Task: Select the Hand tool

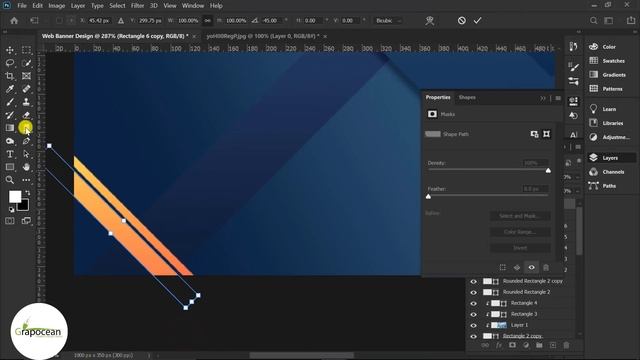Action: [26, 167]
